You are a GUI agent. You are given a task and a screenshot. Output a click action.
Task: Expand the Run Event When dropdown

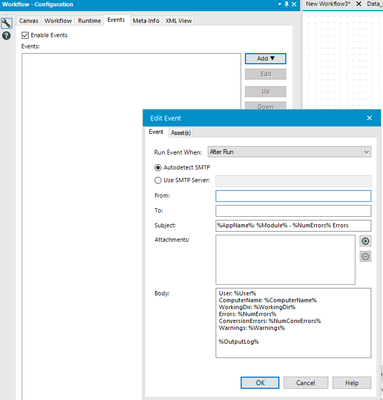tap(289, 152)
